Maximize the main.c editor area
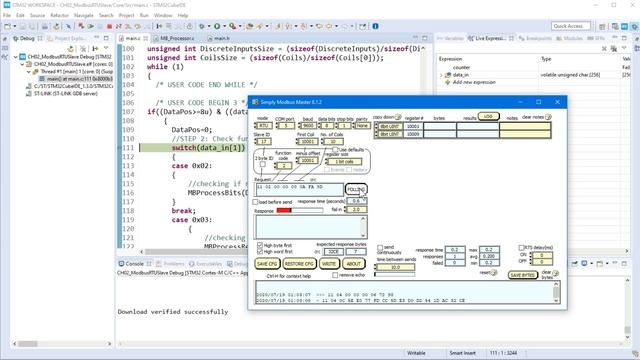 [x=425, y=38]
